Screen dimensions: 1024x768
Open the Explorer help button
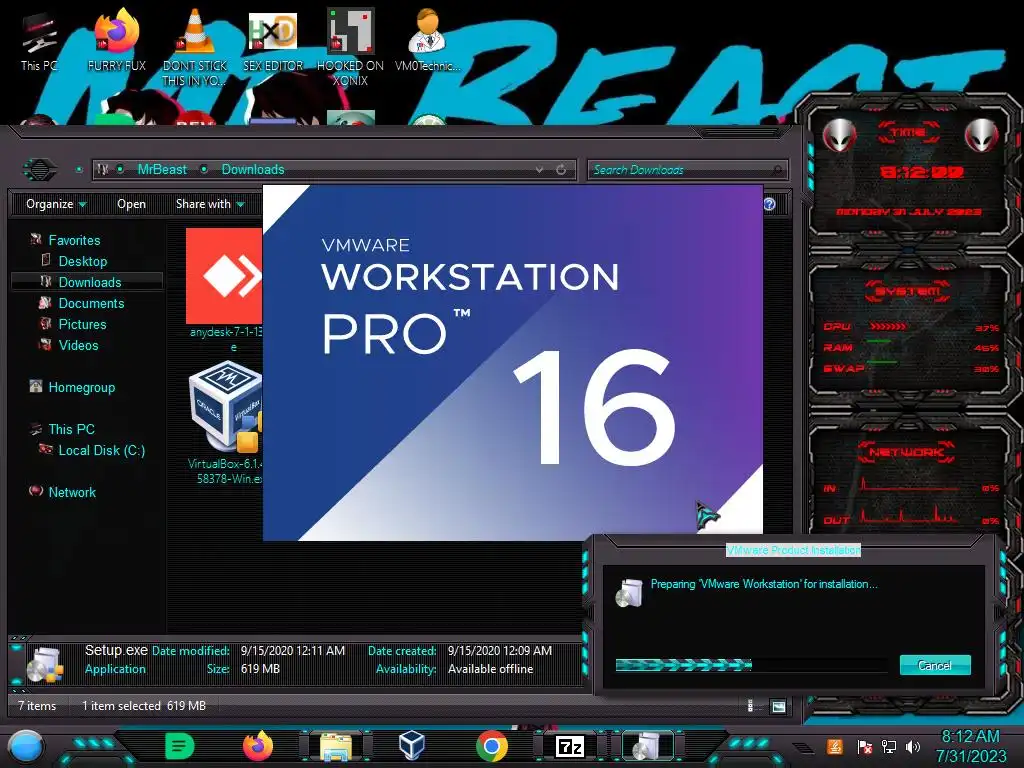coord(770,204)
